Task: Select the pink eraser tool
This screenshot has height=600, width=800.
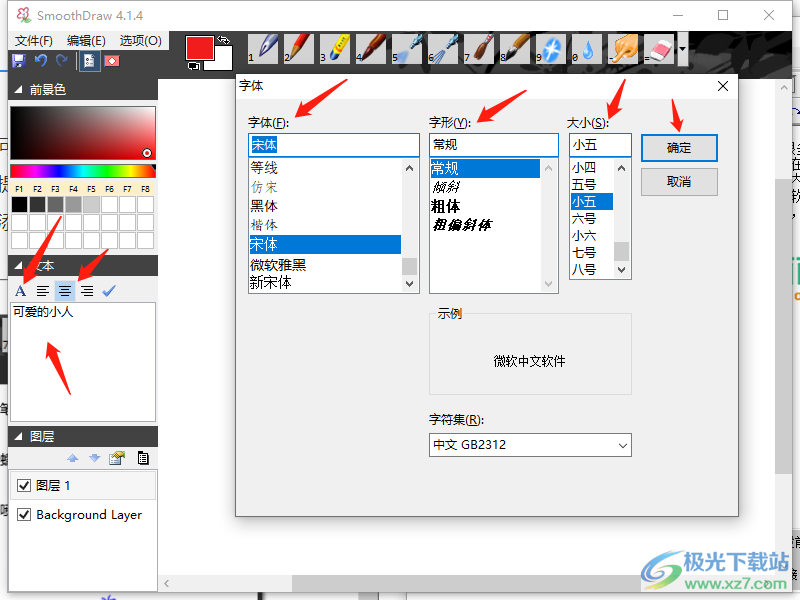Action: [x=659, y=49]
